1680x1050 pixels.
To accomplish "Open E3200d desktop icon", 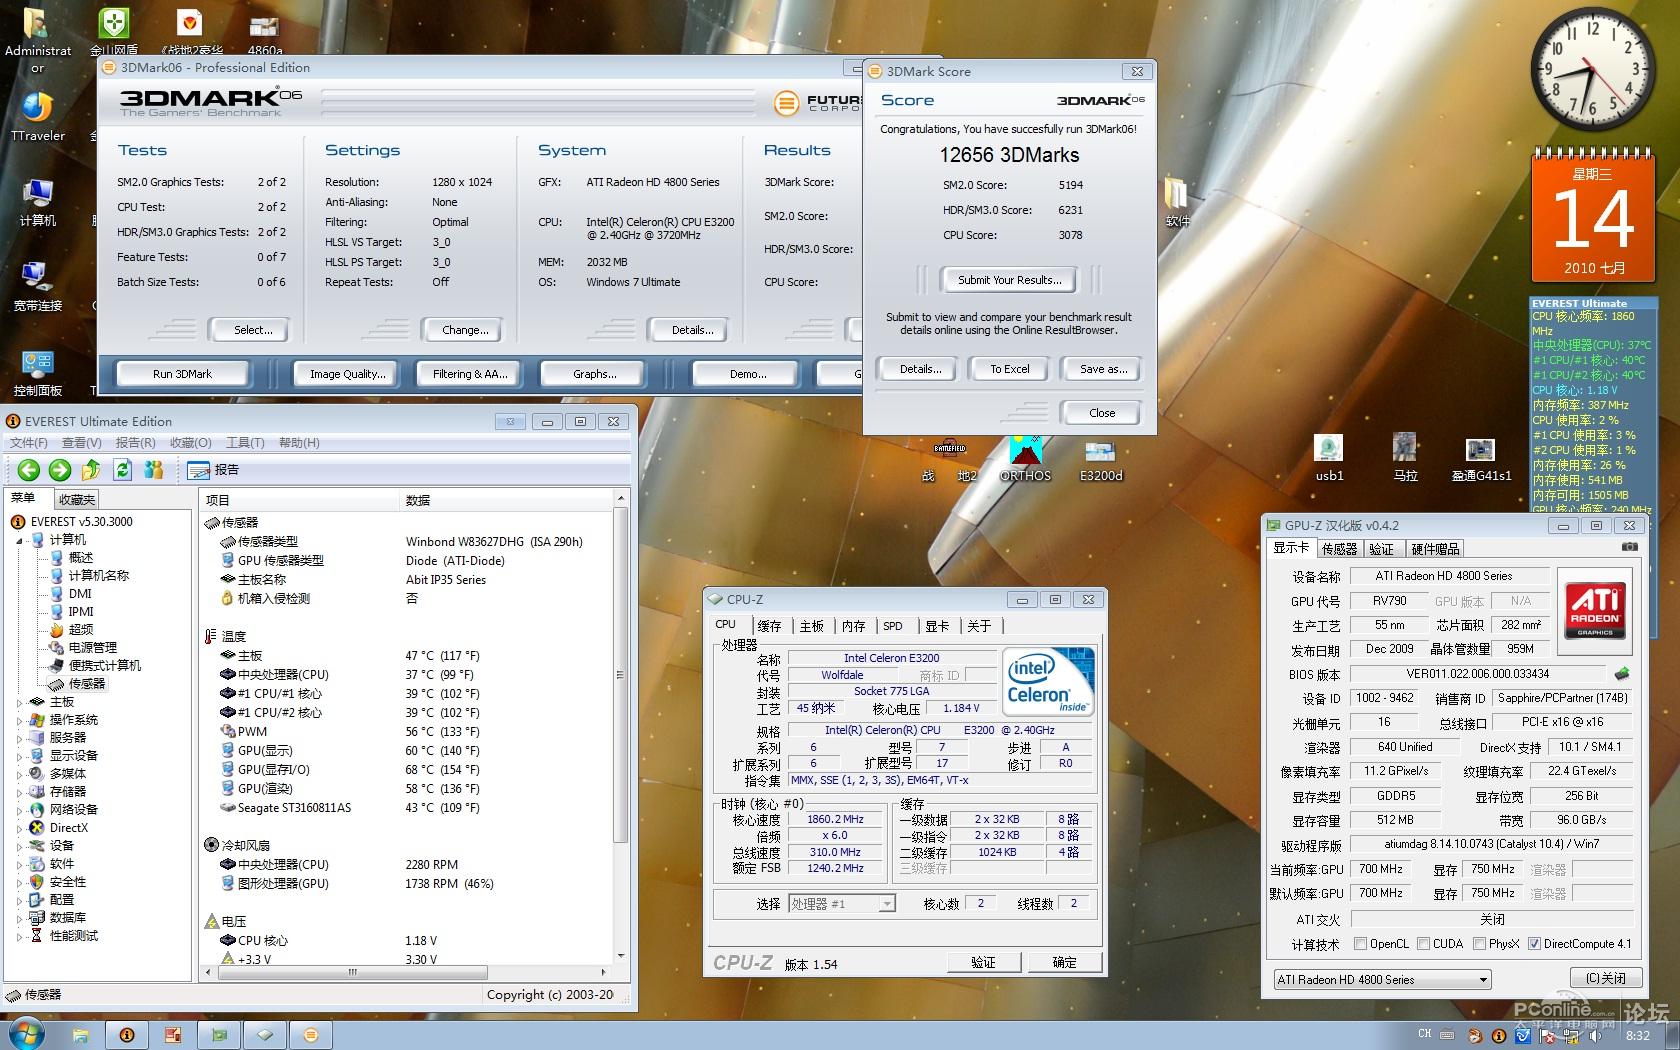I will pyautogui.click(x=1100, y=460).
